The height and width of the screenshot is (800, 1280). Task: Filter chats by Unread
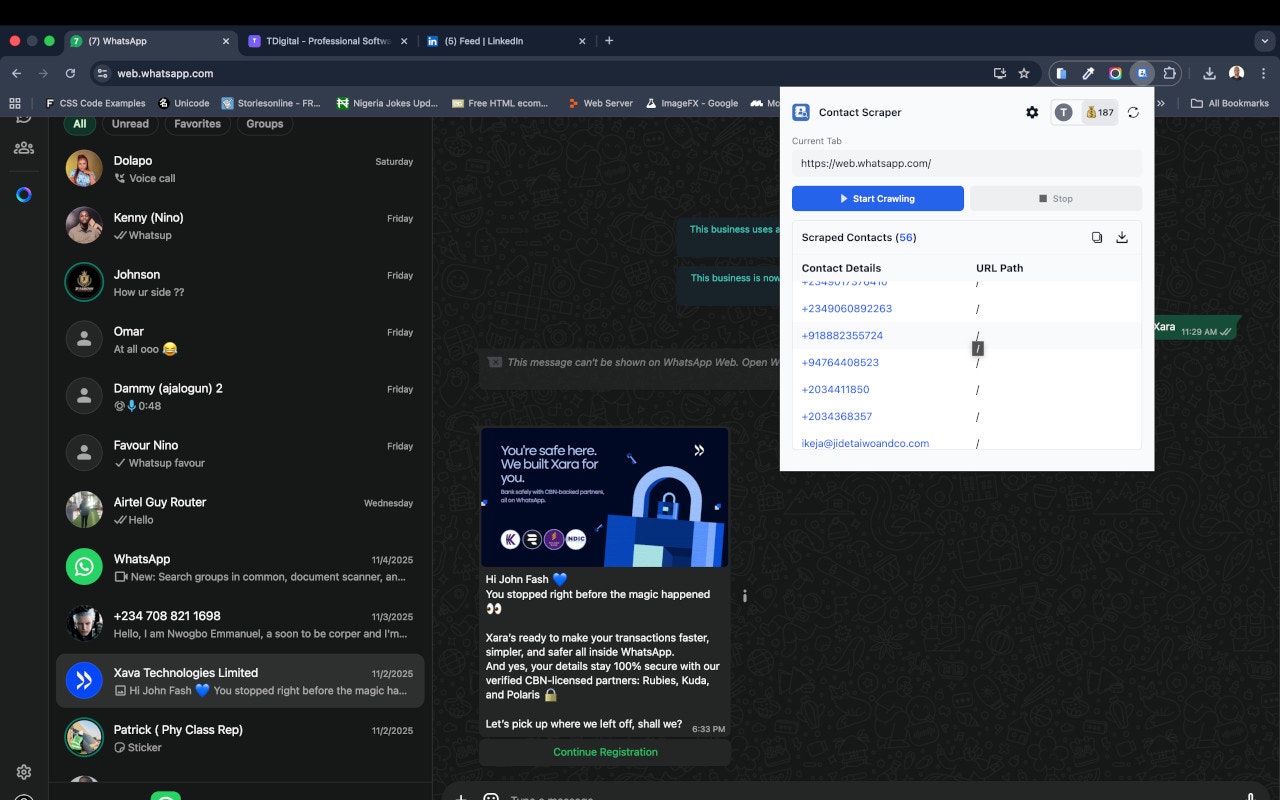pos(130,124)
